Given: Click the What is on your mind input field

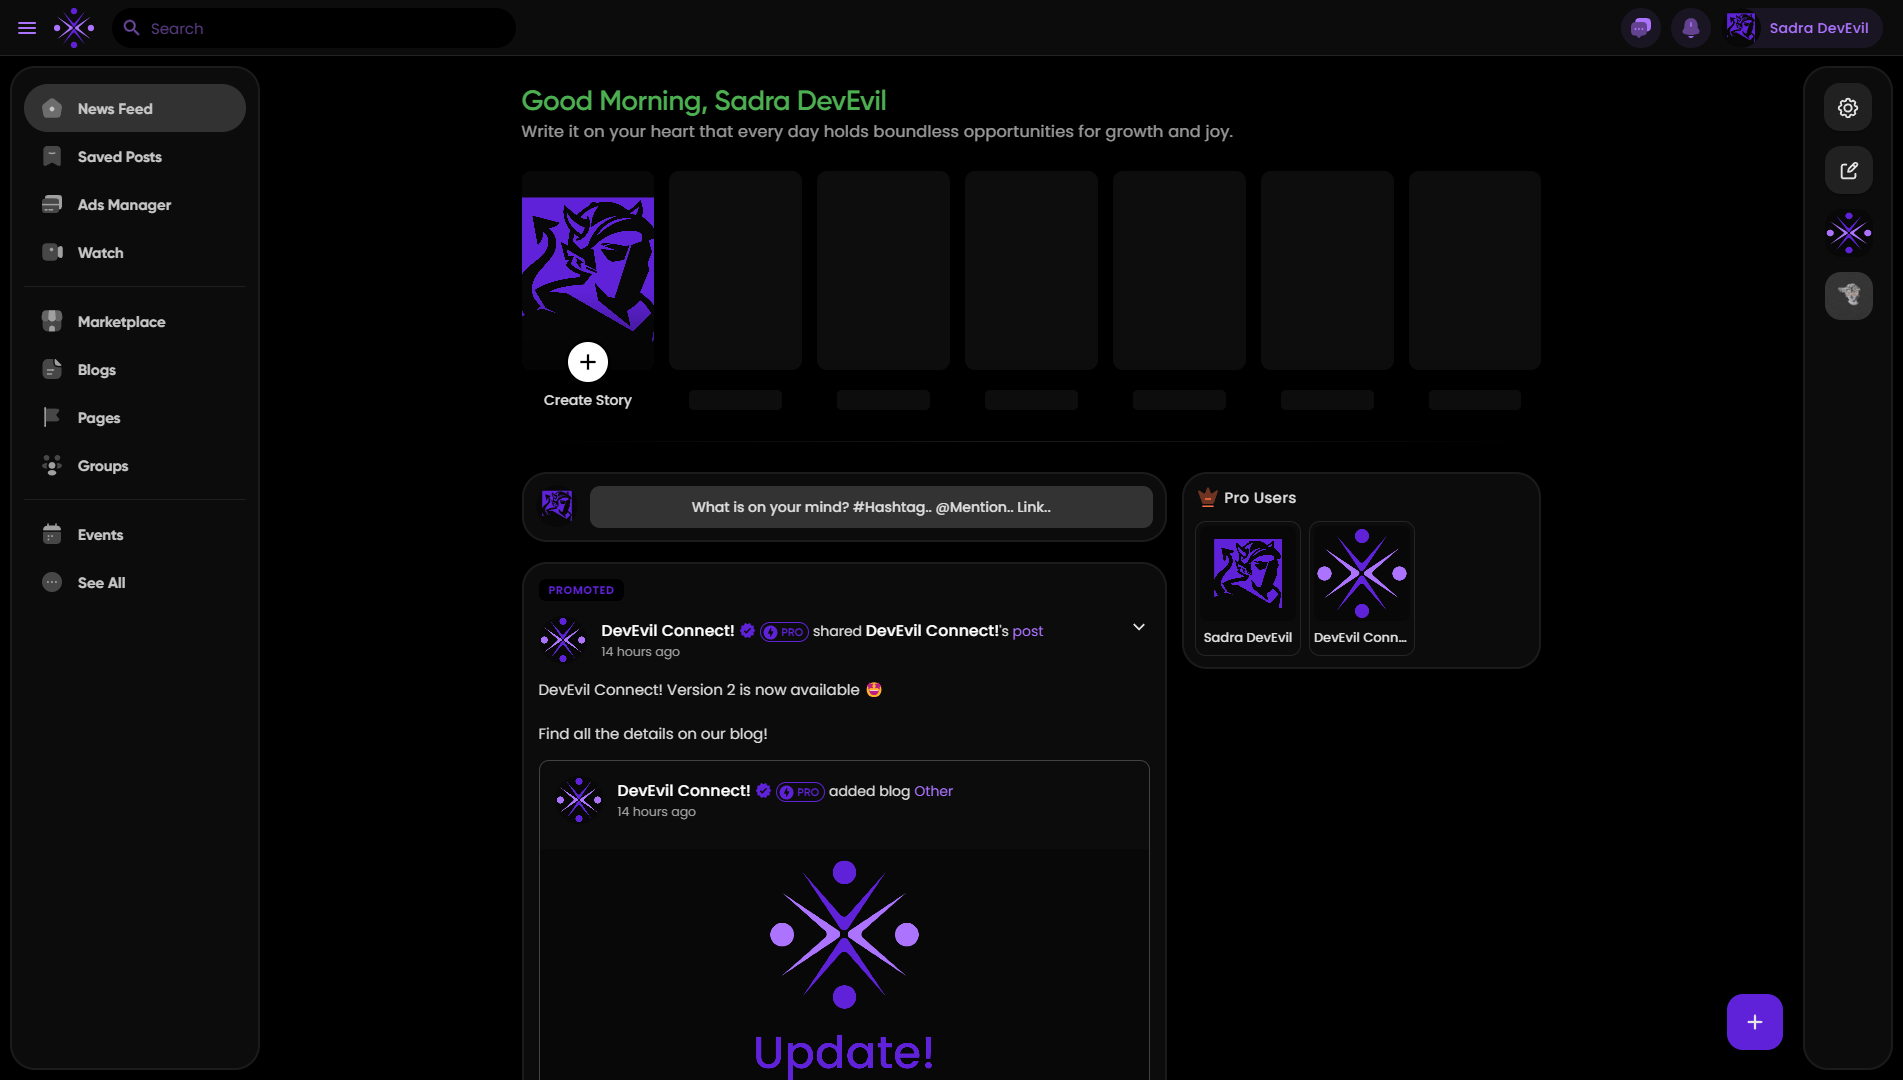Looking at the screenshot, I should (871, 507).
